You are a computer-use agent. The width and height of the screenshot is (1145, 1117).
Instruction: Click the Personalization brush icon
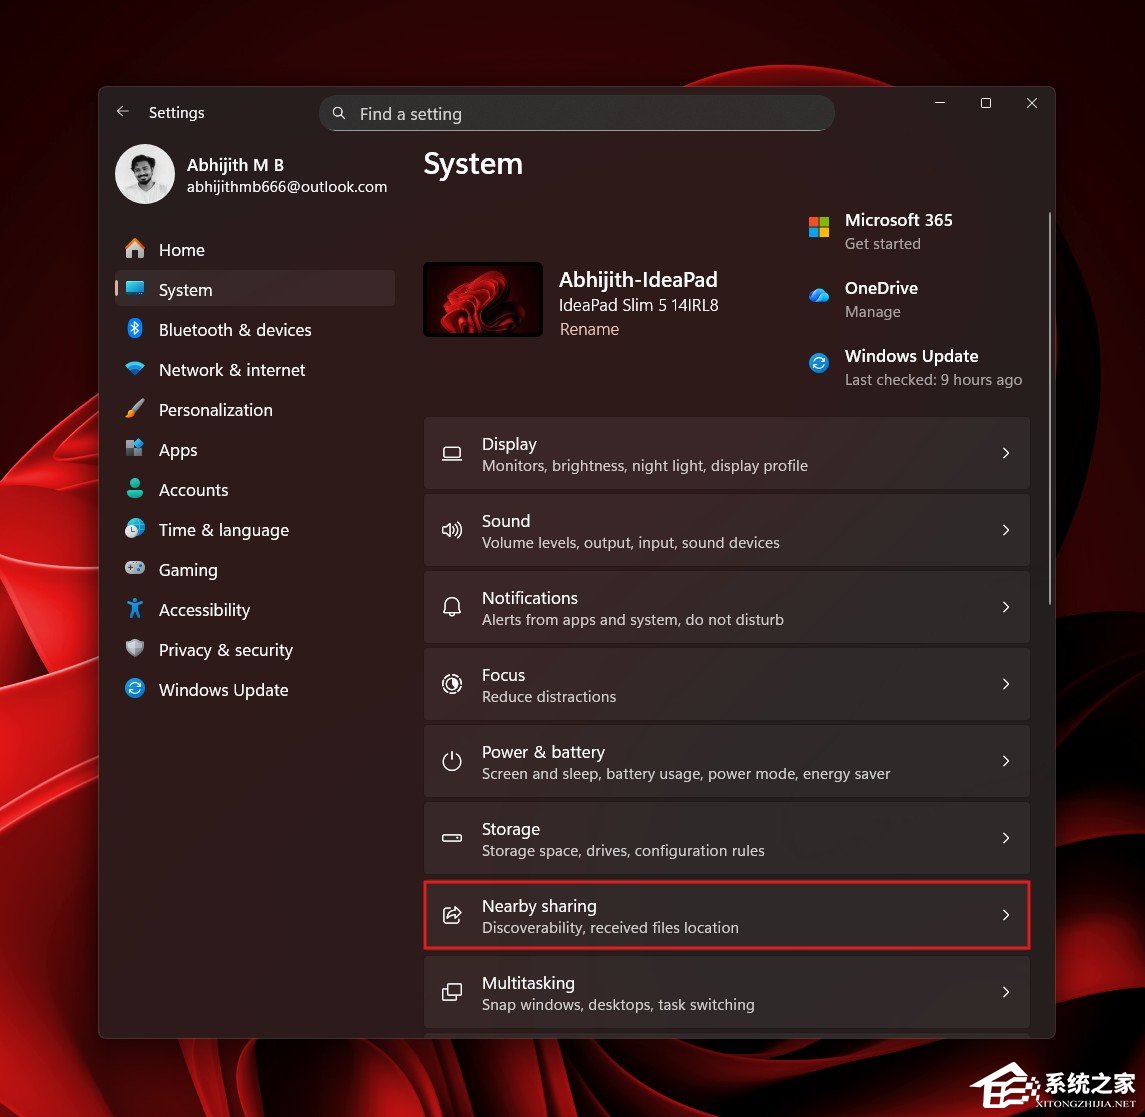tap(135, 409)
